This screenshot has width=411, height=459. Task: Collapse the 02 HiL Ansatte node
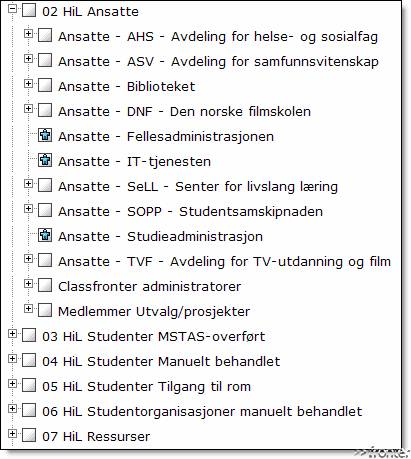[x=12, y=8]
